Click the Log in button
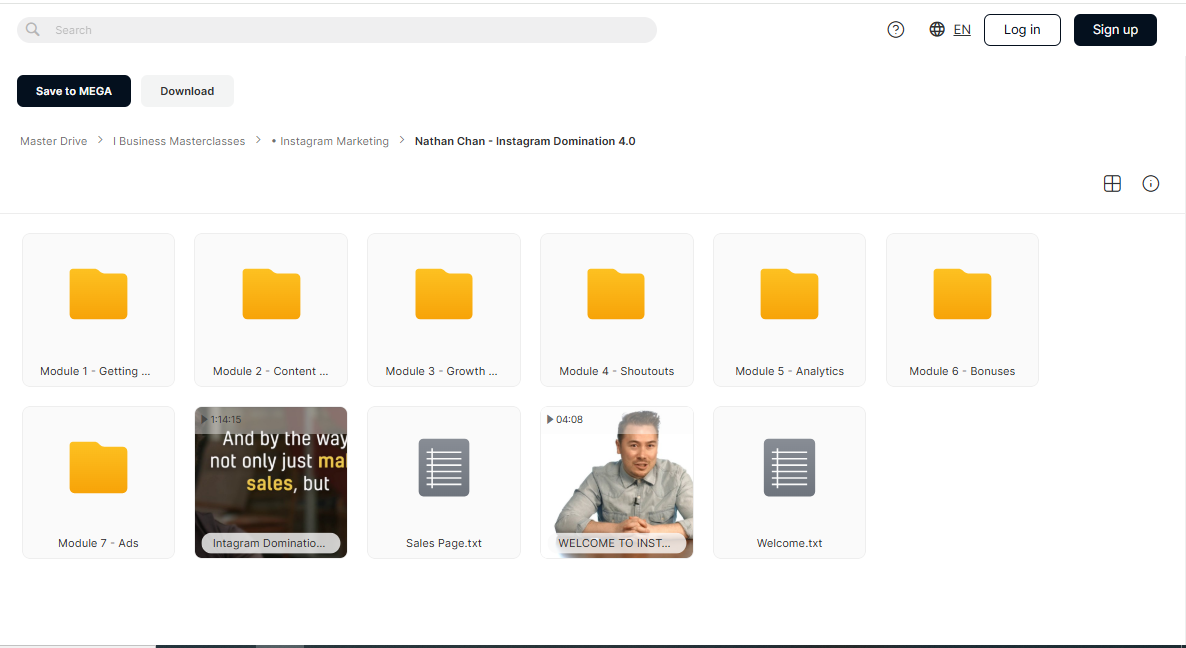The image size is (1186, 648). 1022,29
